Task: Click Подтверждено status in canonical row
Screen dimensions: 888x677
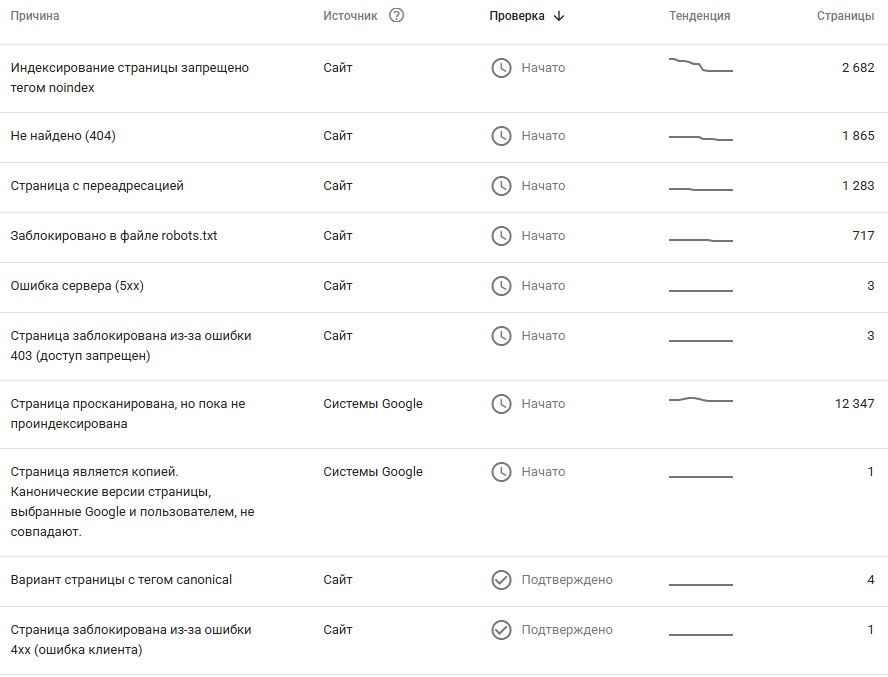Action: point(567,580)
